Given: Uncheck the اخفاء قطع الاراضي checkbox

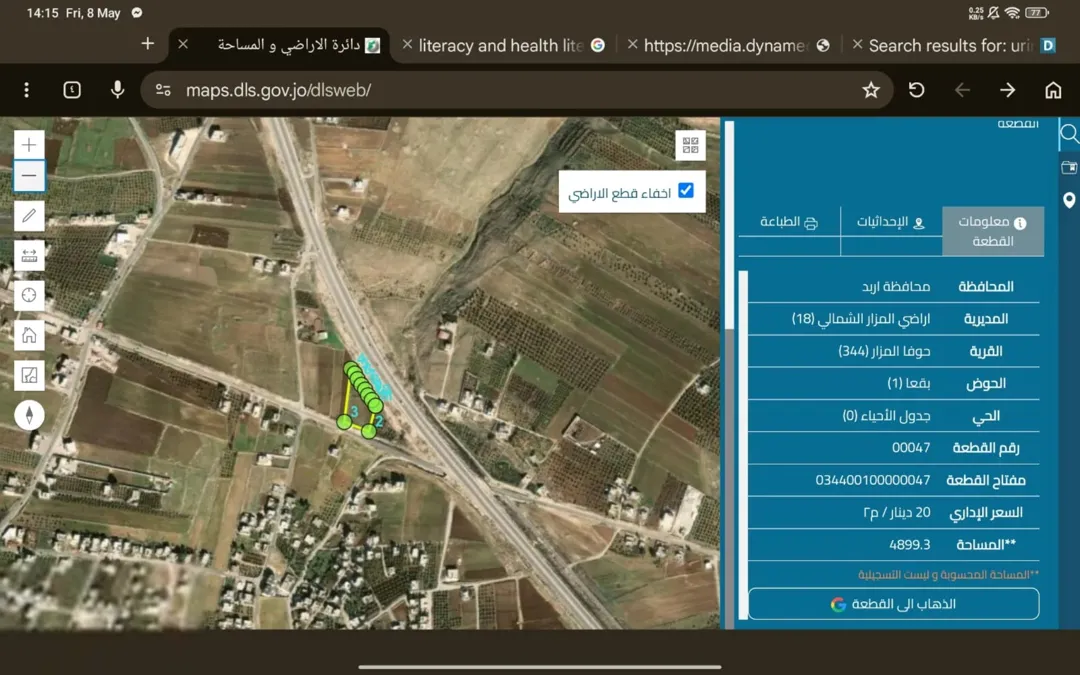Looking at the screenshot, I should click(x=686, y=190).
